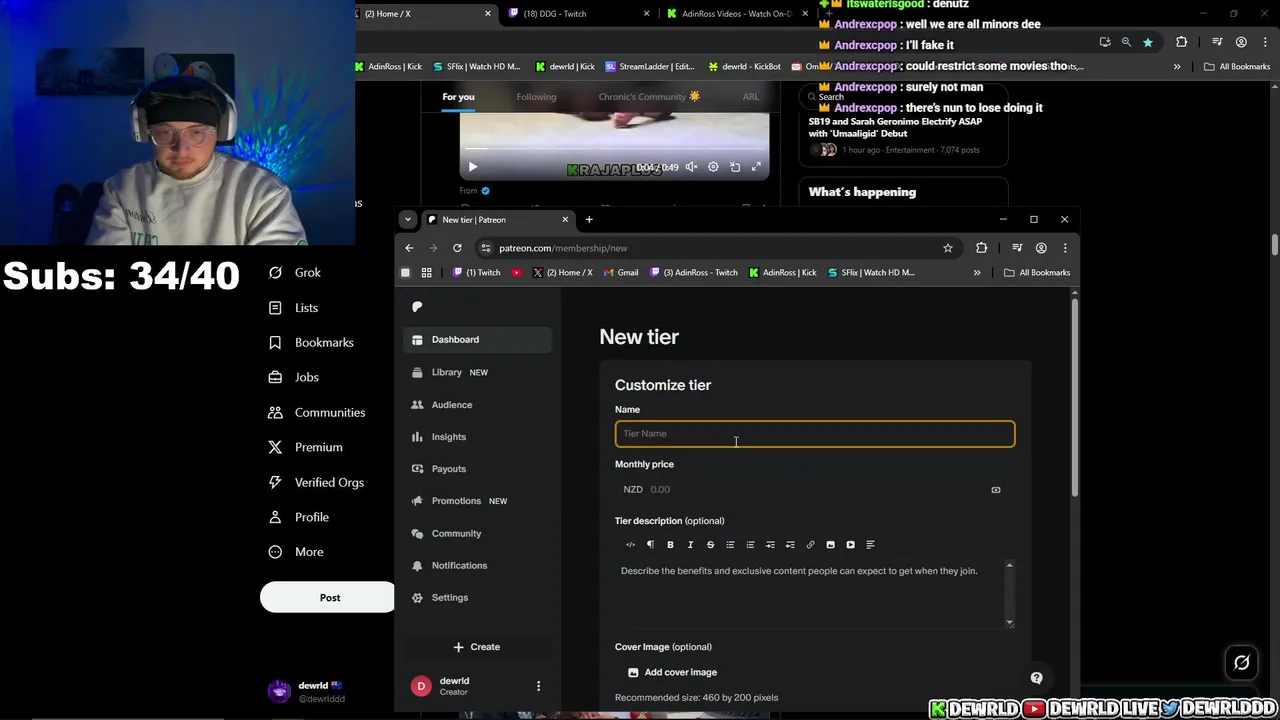Screen dimensions: 1280x720
Task: Go back in the Patreon browser window
Action: (x=409, y=248)
